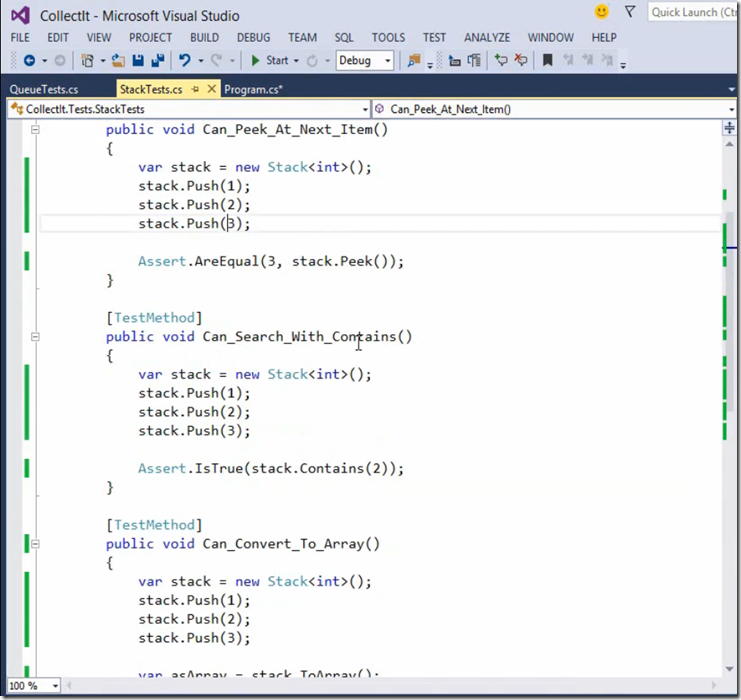This screenshot has width=741, height=700.
Task: Open the TEAM menu
Action: [x=302, y=37]
